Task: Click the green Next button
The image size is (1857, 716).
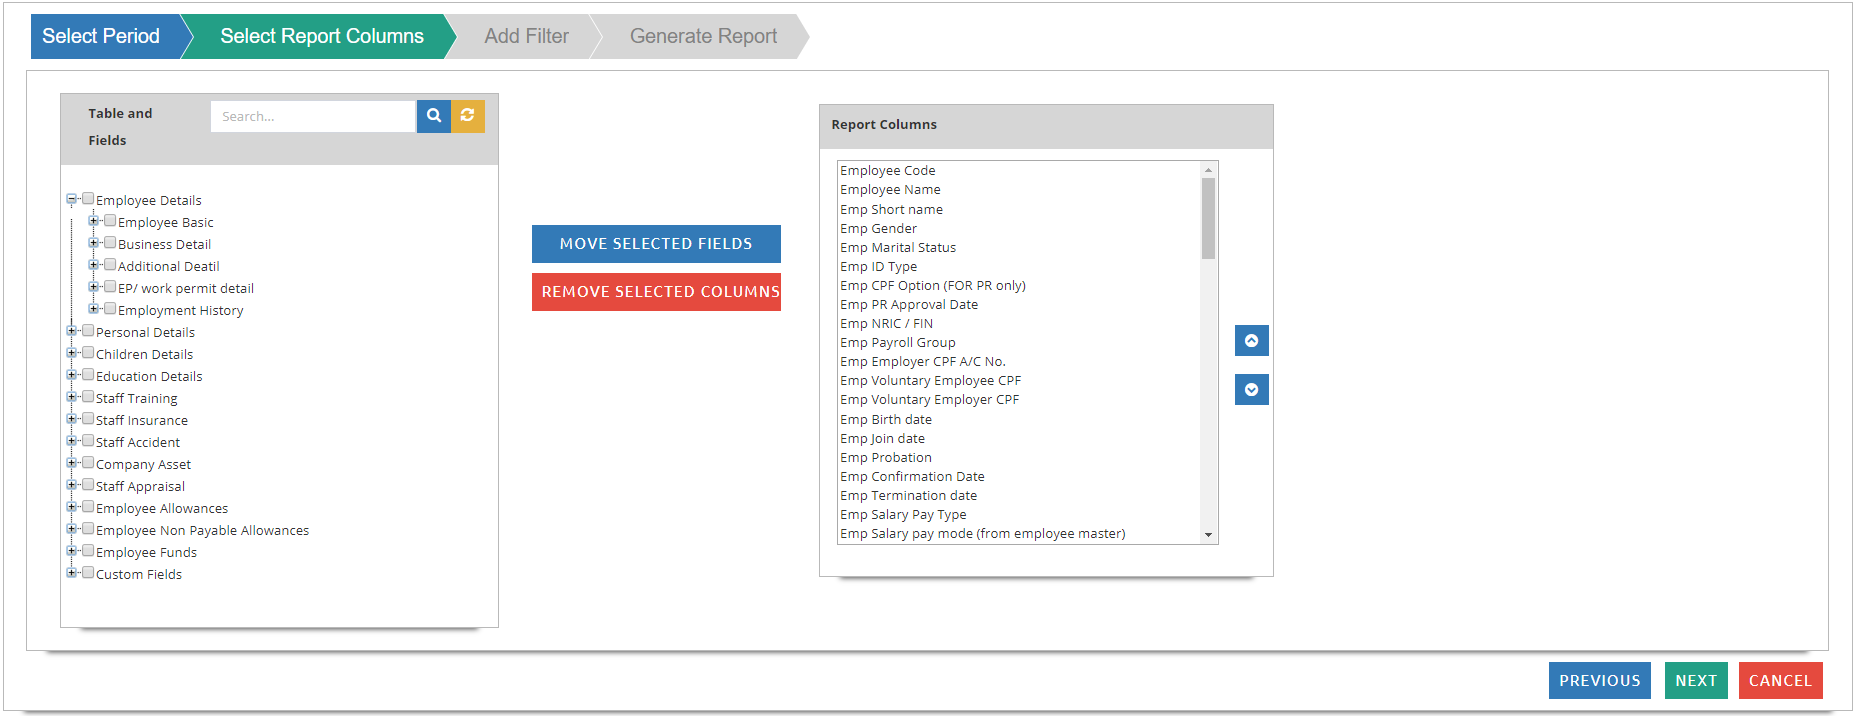Action: pos(1695,680)
